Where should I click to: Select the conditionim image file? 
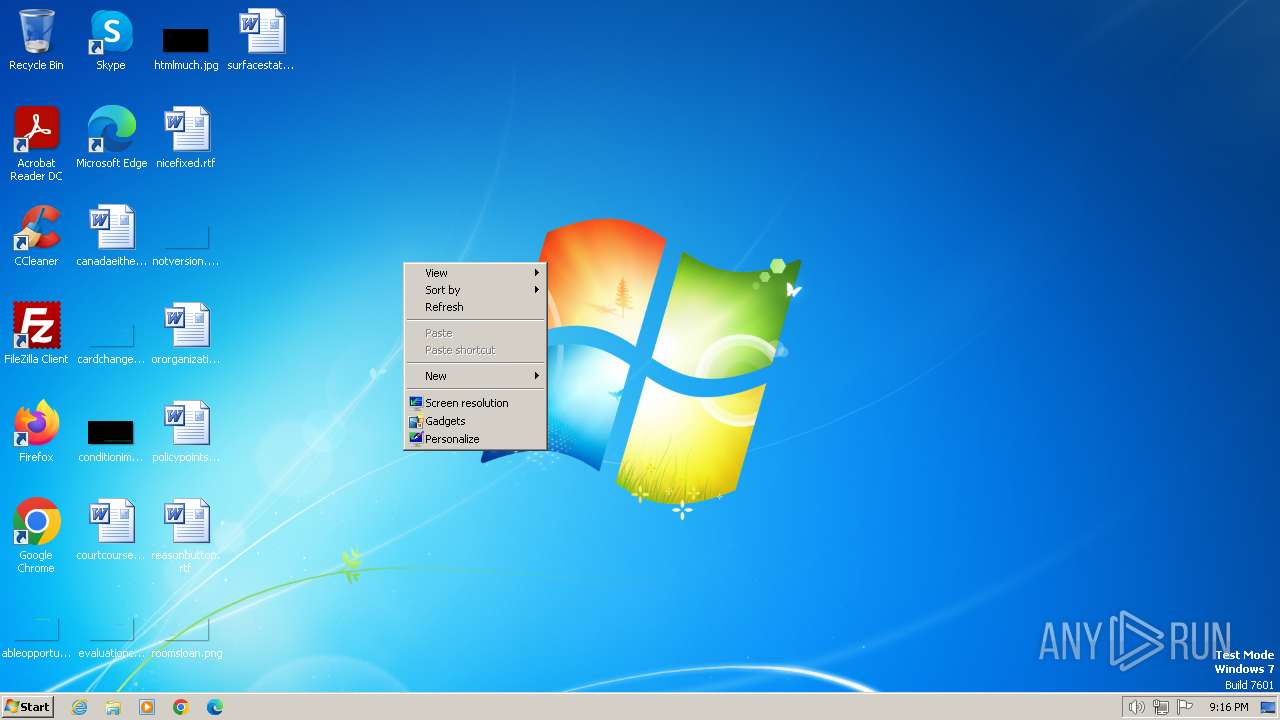pos(111,440)
